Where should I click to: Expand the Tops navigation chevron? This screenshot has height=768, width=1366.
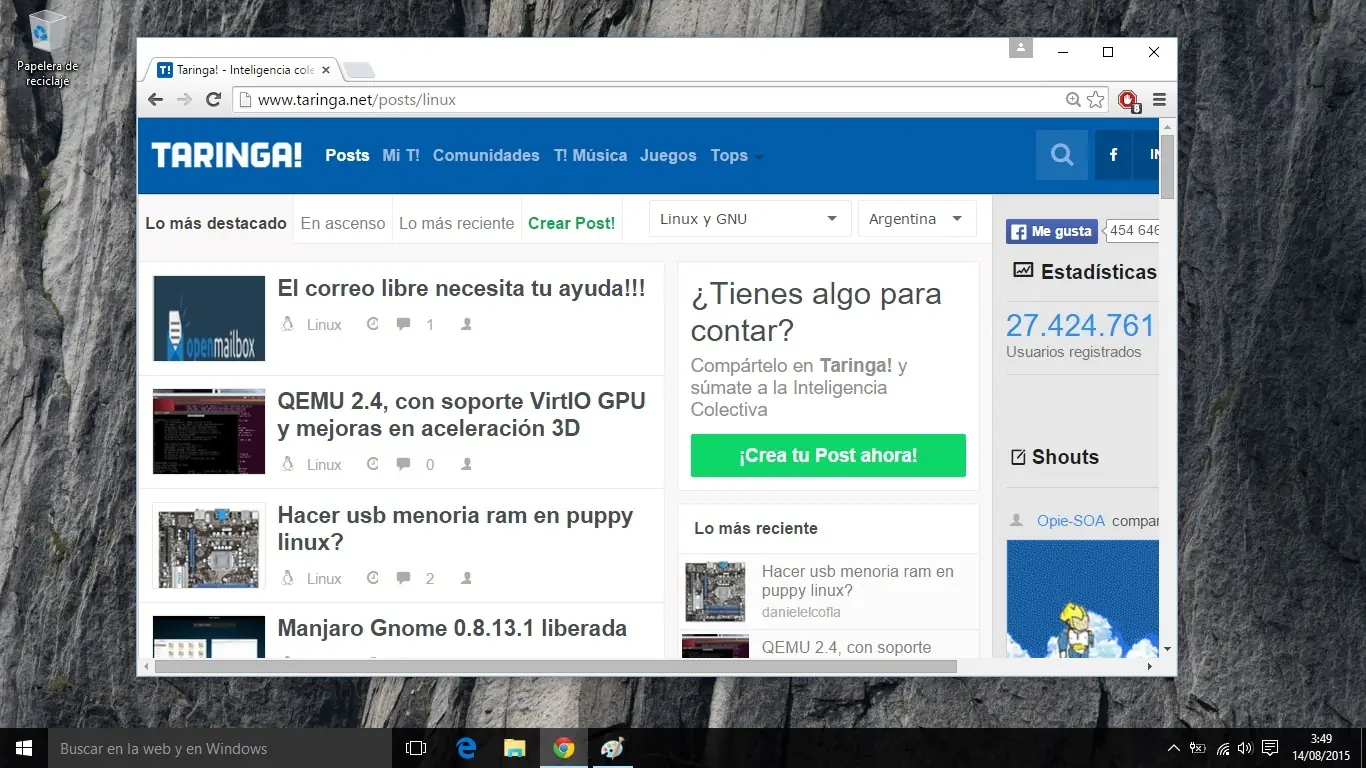(x=757, y=157)
